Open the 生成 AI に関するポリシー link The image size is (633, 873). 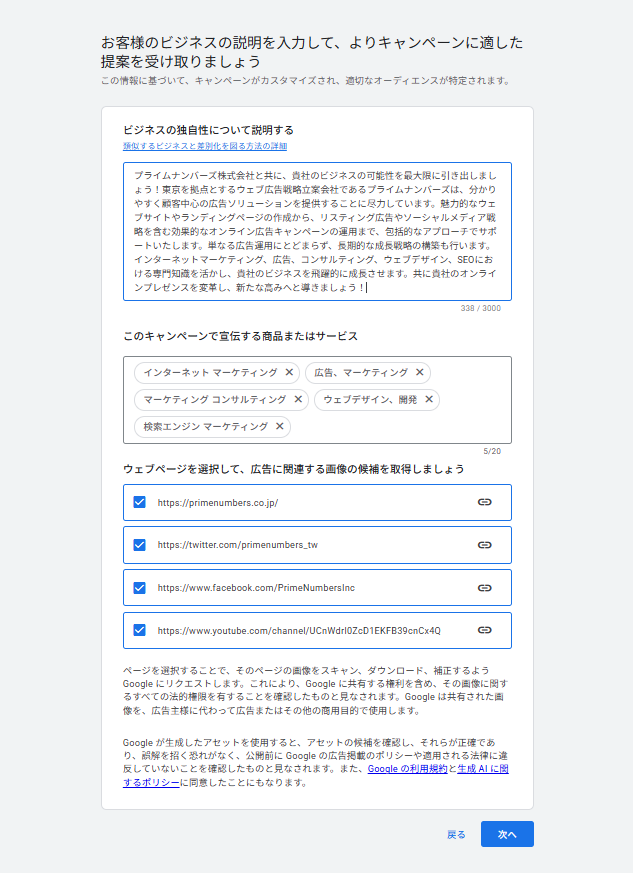(152, 783)
